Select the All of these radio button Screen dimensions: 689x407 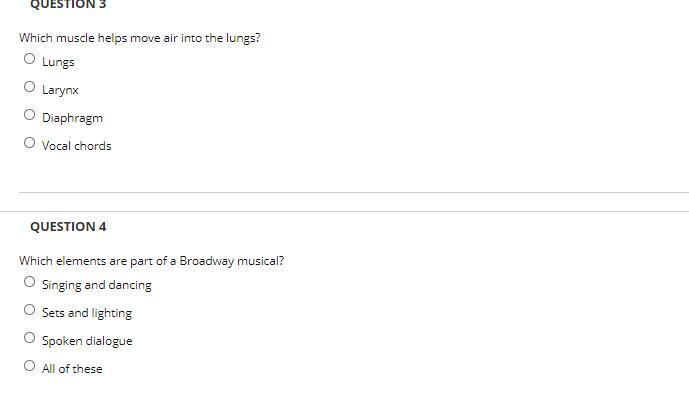(x=29, y=365)
